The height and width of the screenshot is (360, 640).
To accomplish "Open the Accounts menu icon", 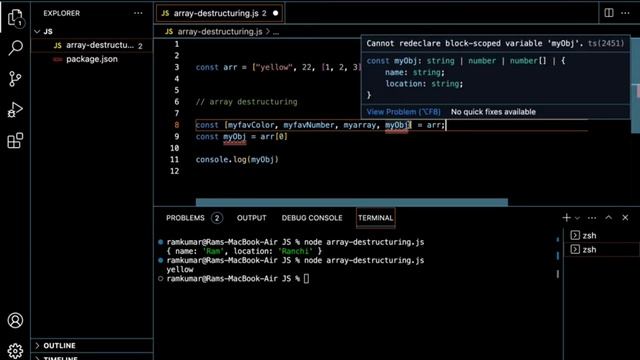I will tap(15, 320).
